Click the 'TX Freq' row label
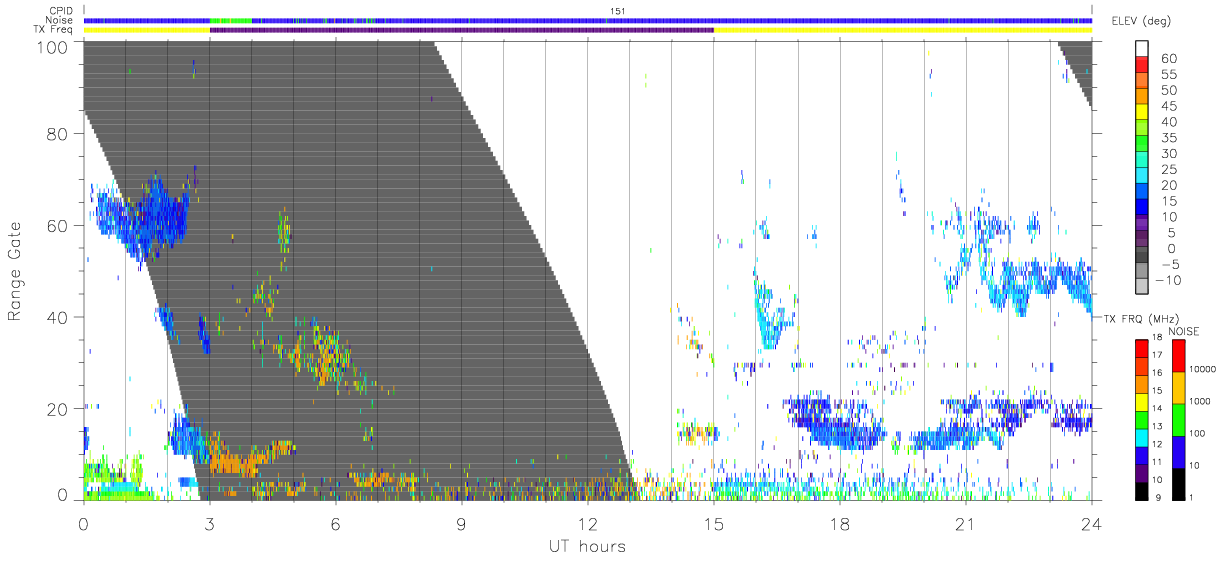The width and height of the screenshot is (1228, 567). coord(55,30)
